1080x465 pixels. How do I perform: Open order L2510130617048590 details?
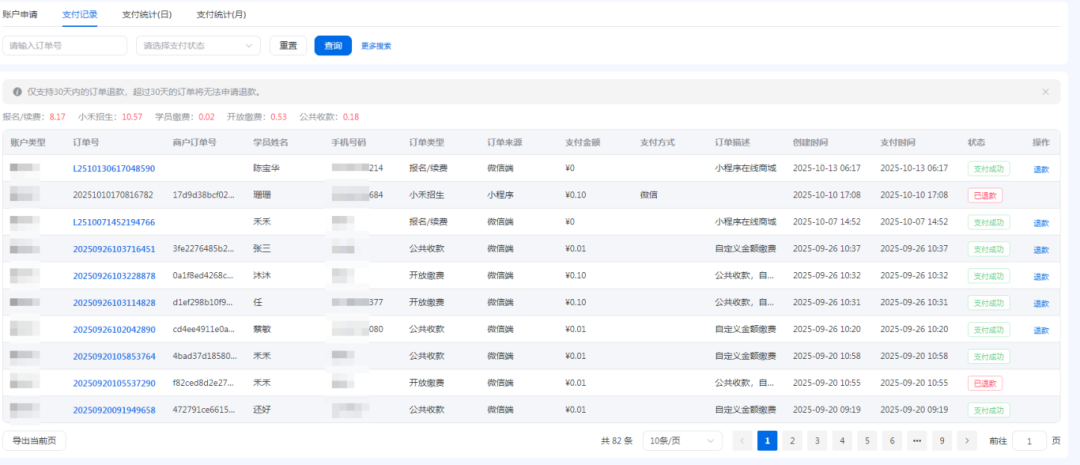[114, 168]
